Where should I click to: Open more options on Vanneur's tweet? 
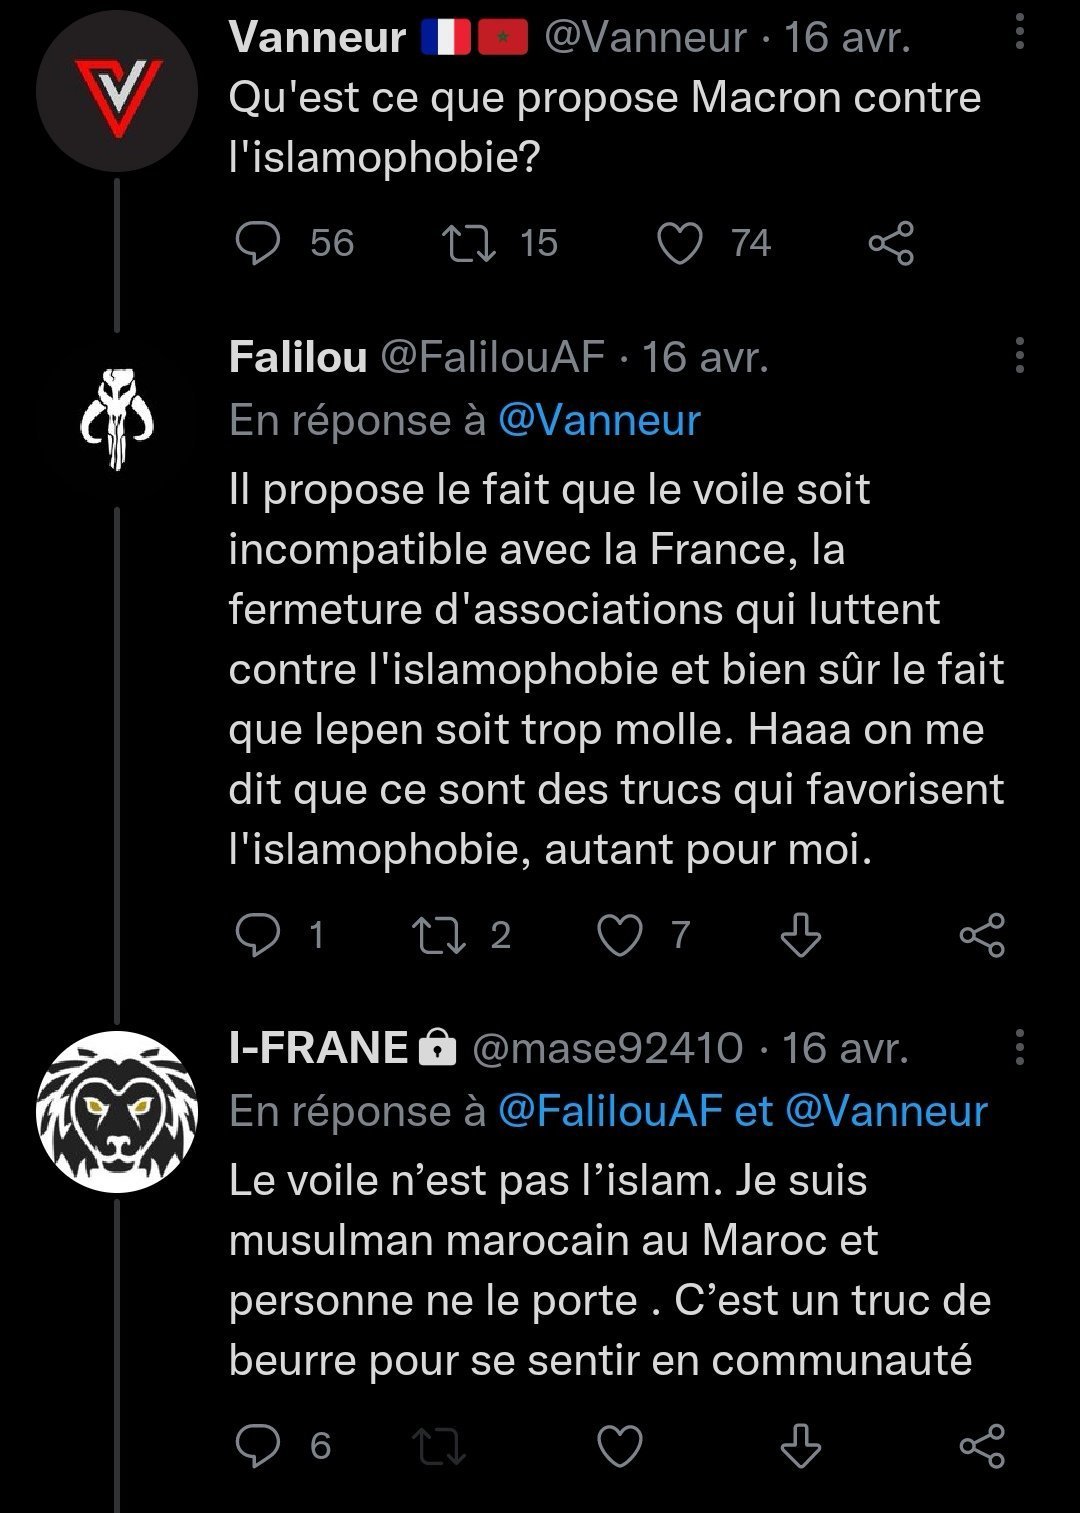pyautogui.click(x=1019, y=33)
